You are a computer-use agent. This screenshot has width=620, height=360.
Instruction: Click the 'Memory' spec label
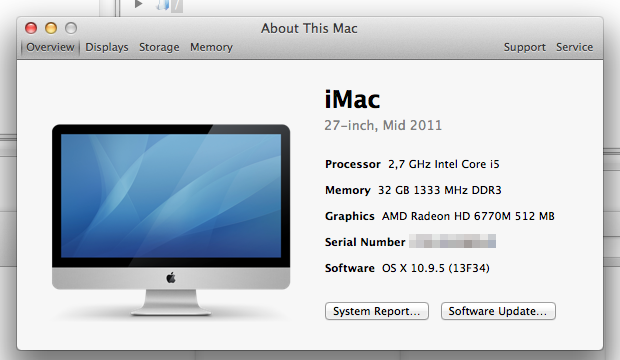[348, 190]
